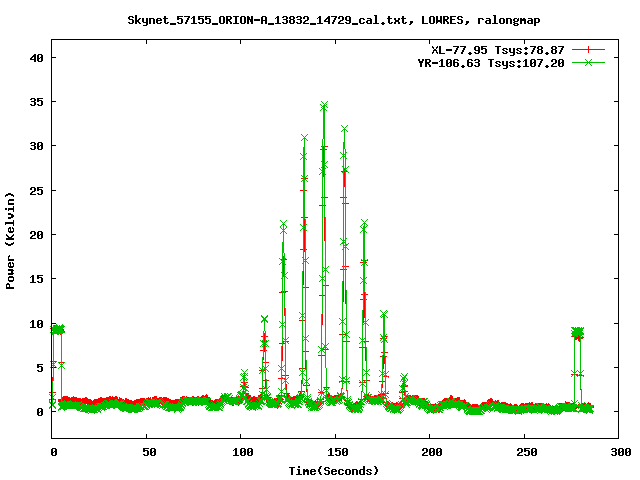Click the x-axis tick label 250
The height and width of the screenshot is (480, 640).
(x=527, y=452)
